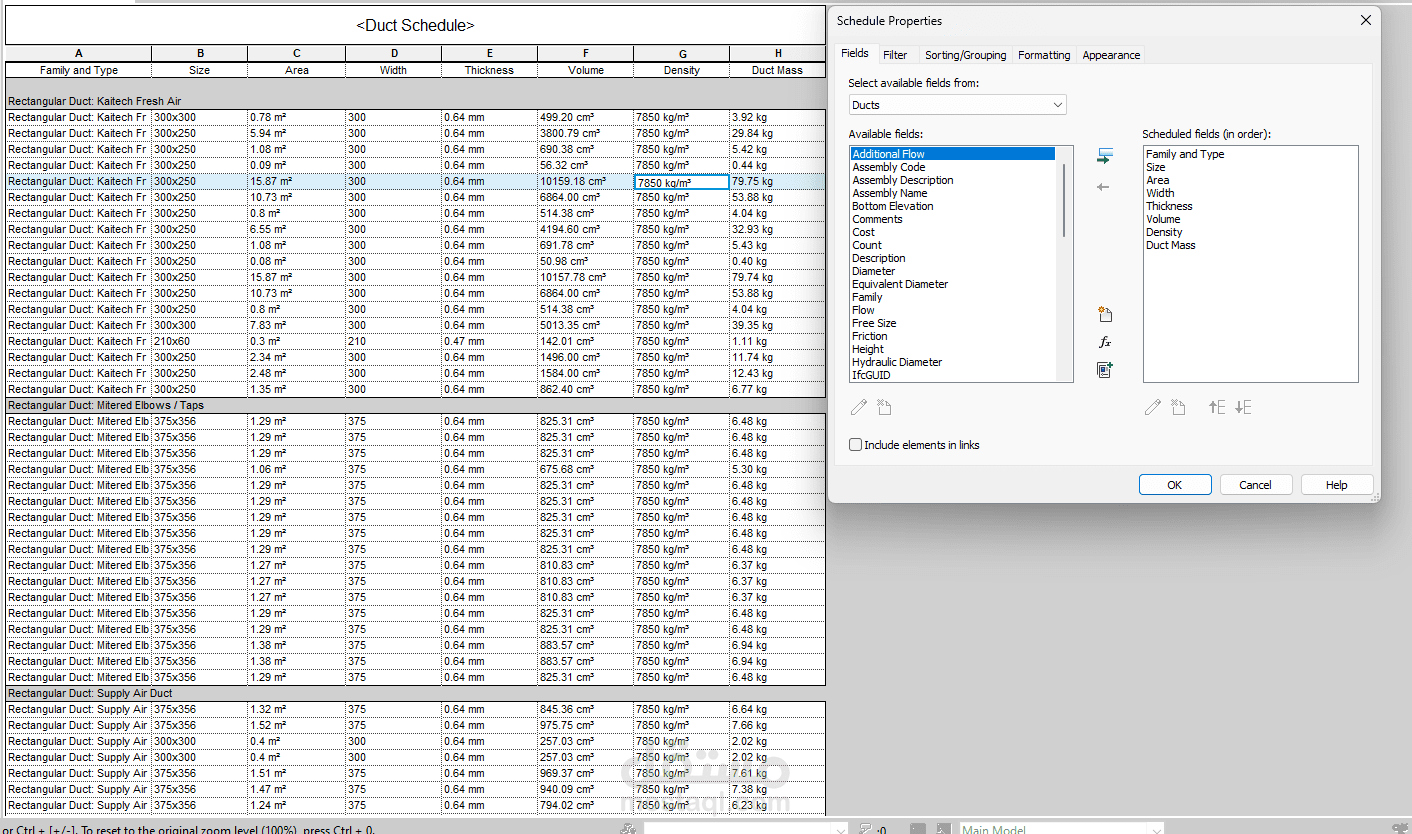
Task: Click the Available fields list scrollbar
Action: (x=1064, y=200)
